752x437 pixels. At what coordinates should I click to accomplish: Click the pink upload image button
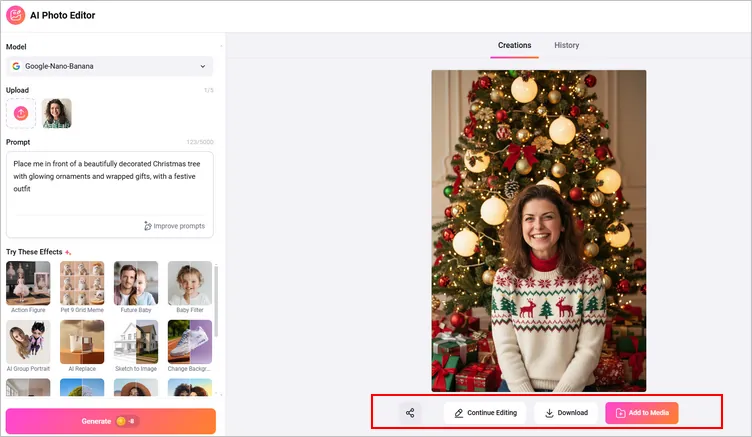(21, 113)
